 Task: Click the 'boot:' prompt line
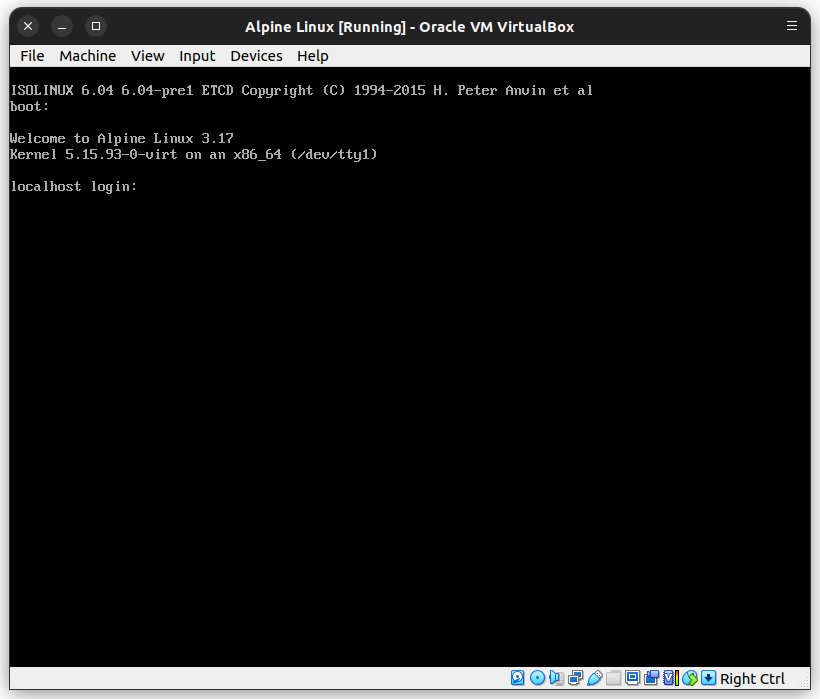point(29,107)
